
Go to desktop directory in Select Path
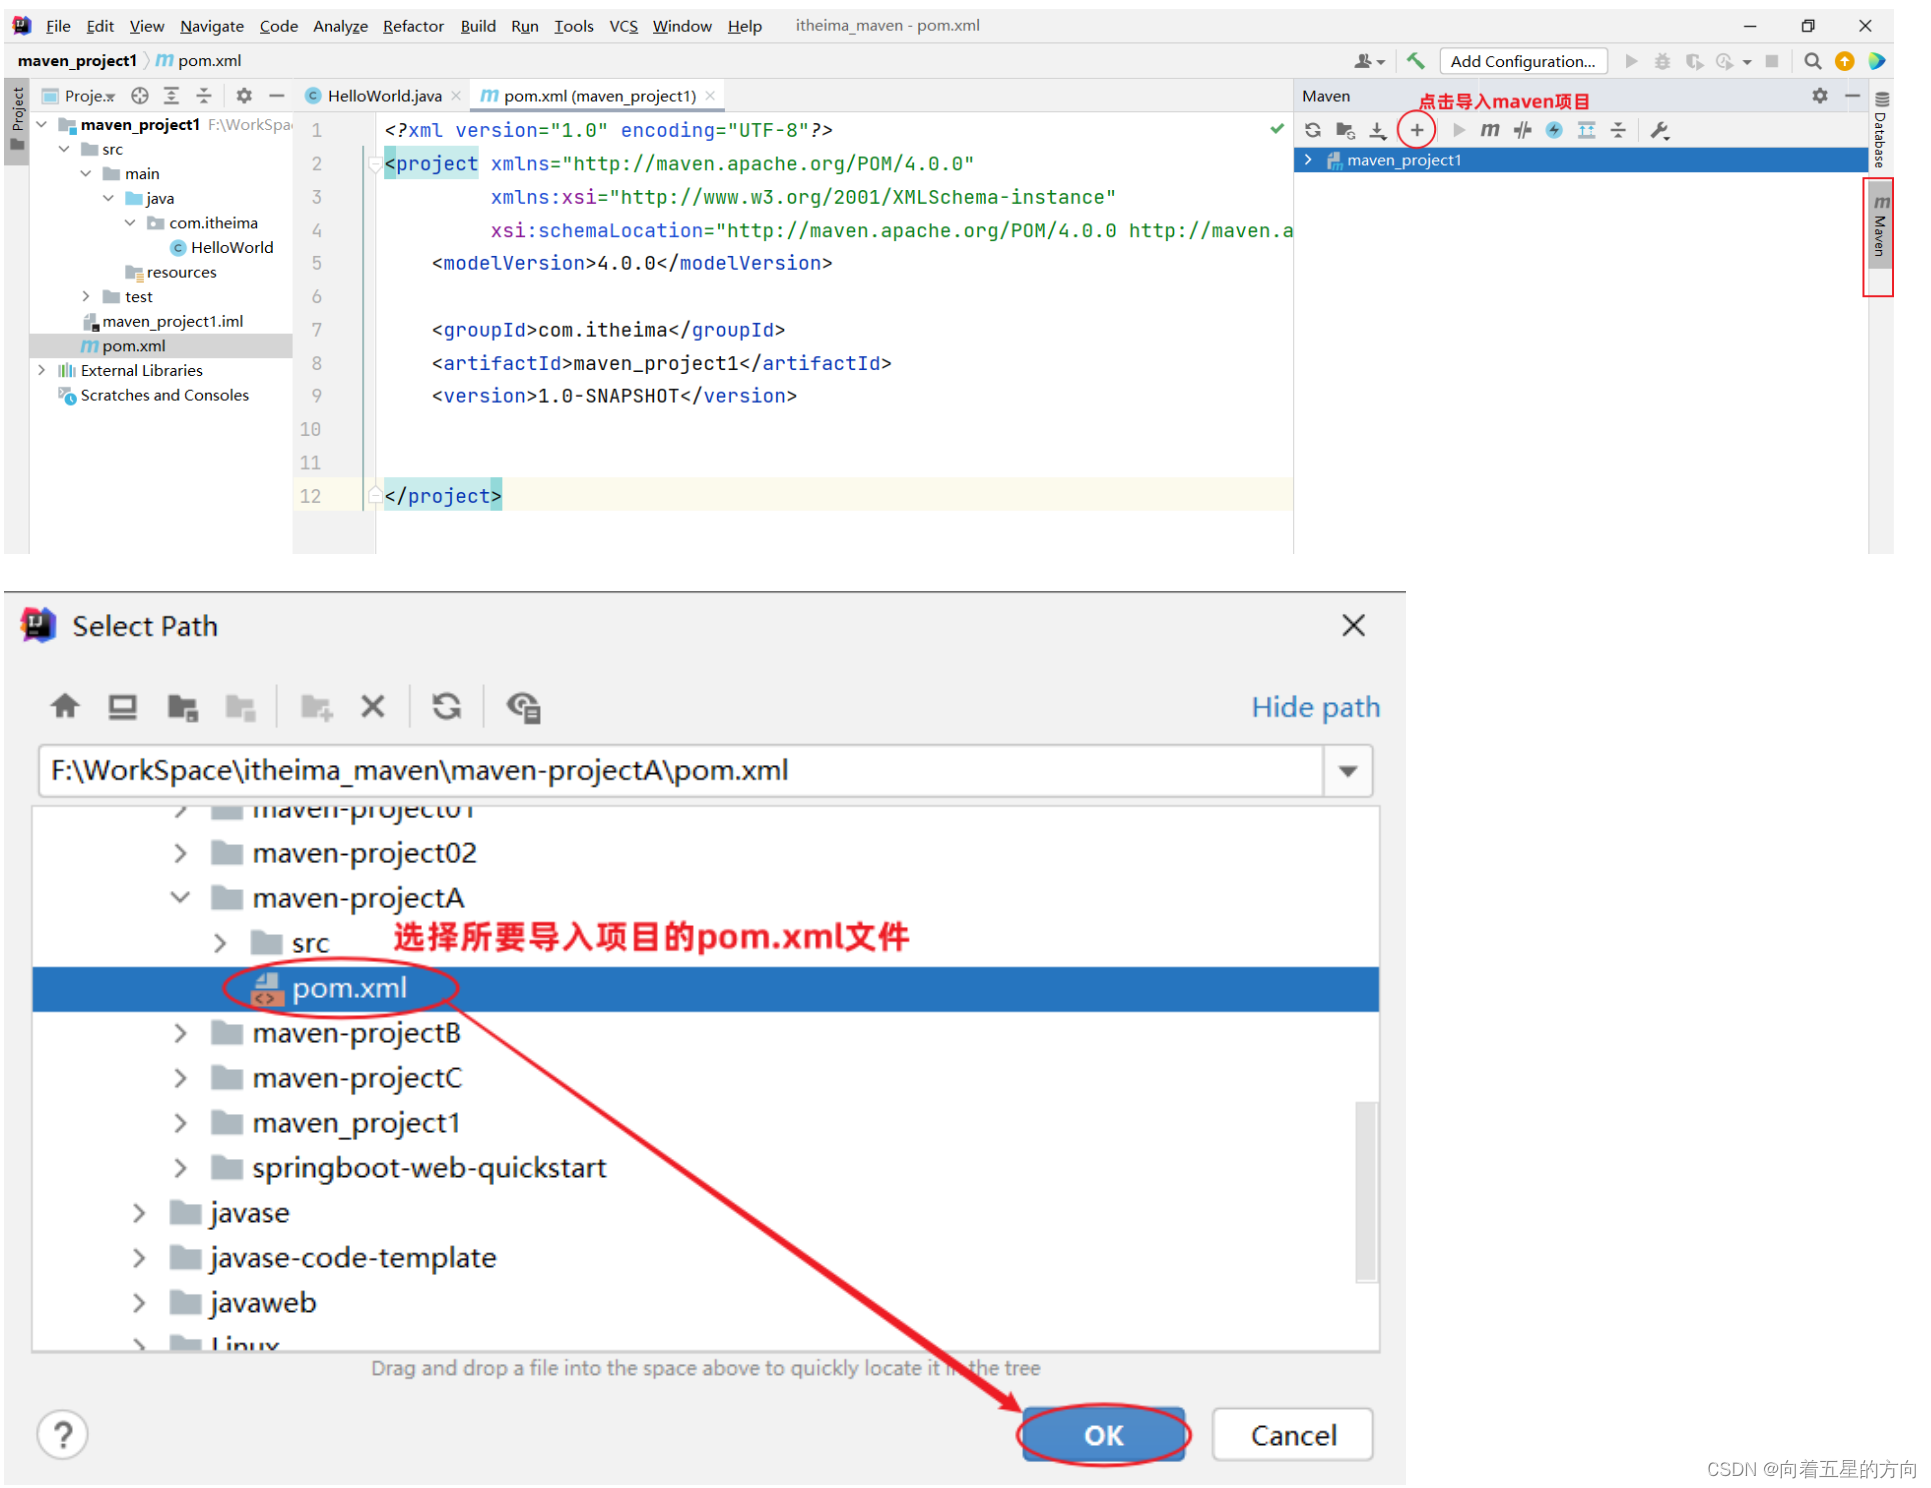pos(123,707)
